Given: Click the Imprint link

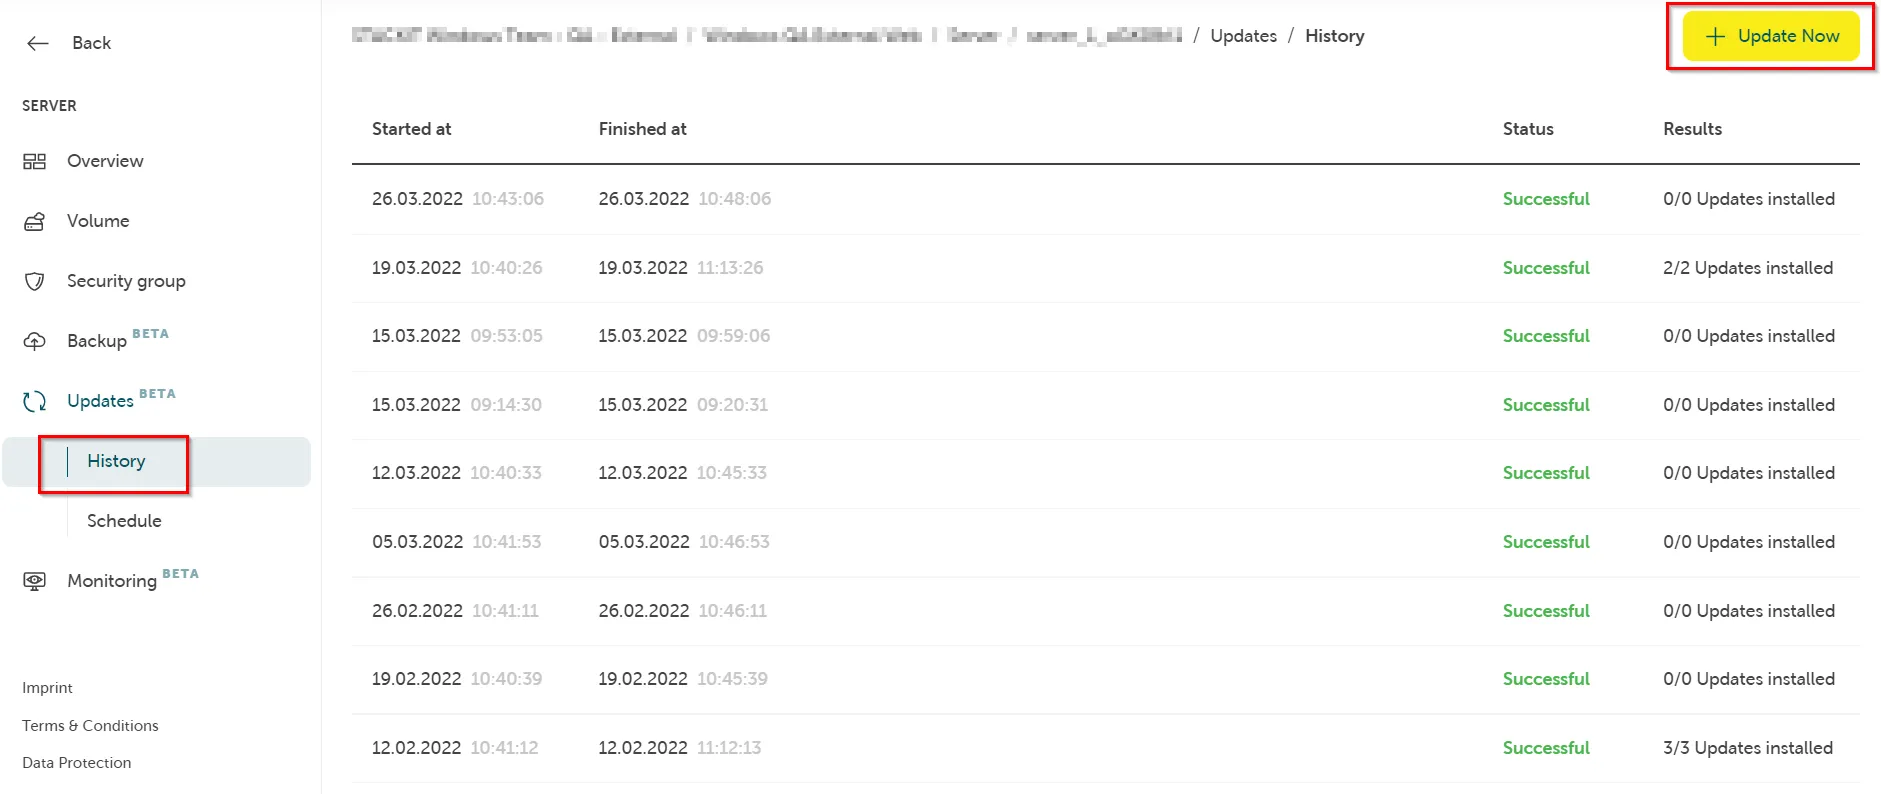Looking at the screenshot, I should point(47,687).
